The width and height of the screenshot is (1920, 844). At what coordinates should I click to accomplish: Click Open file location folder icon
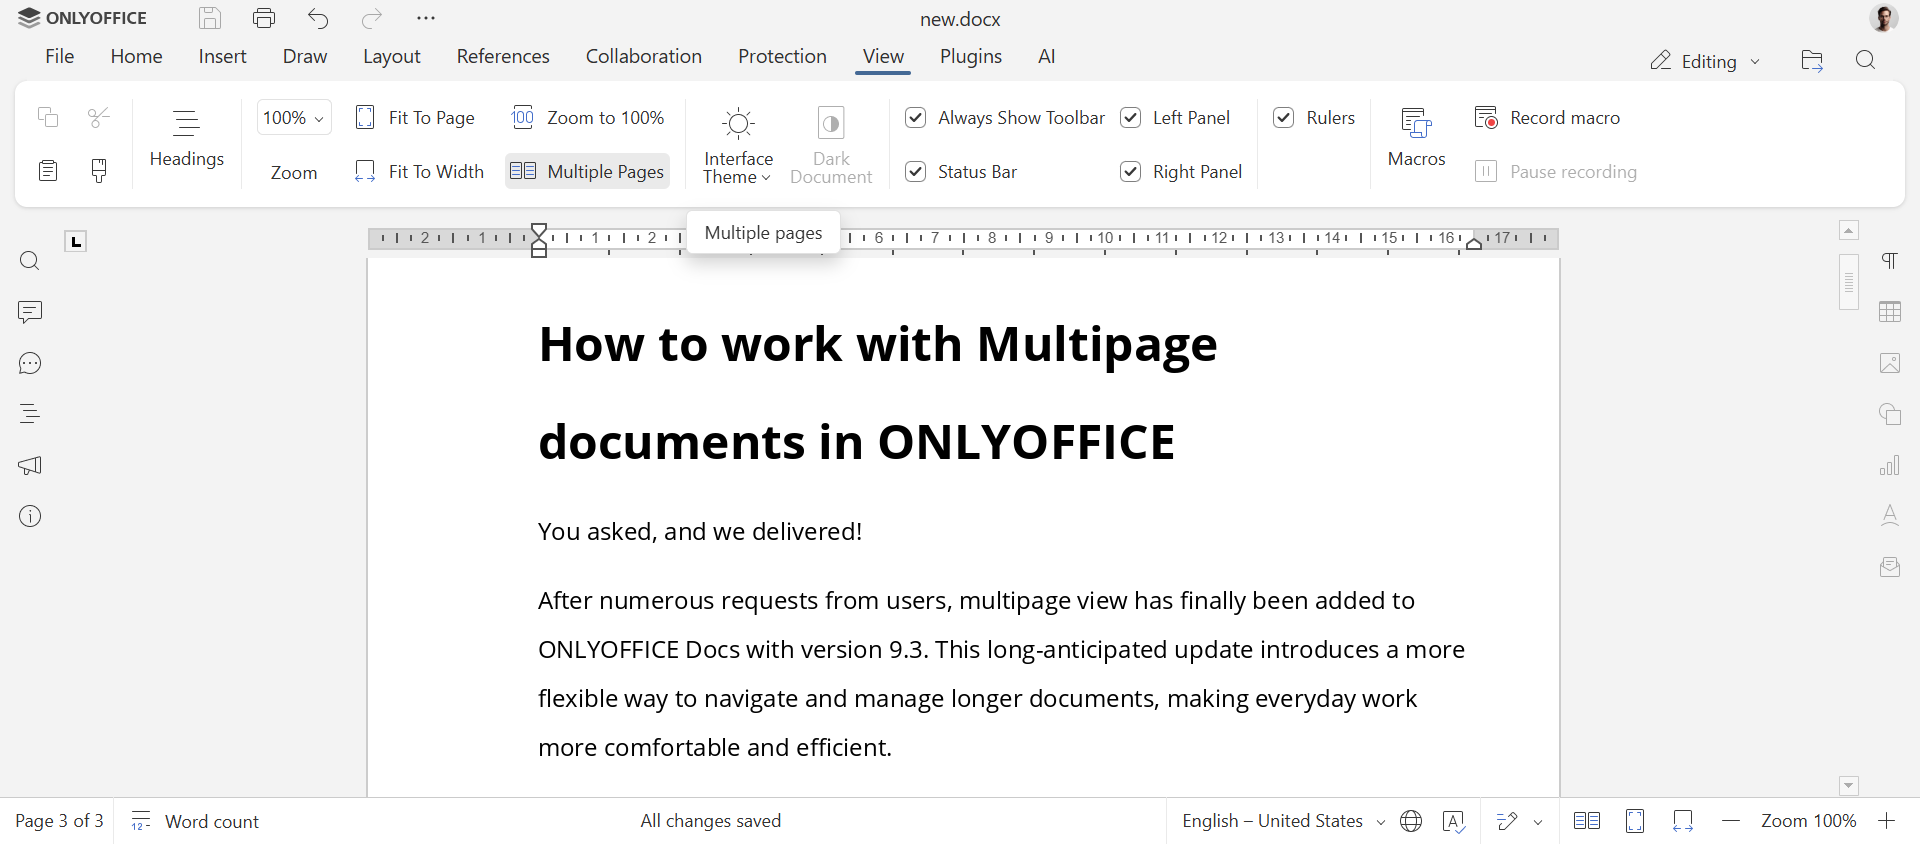(x=1812, y=61)
